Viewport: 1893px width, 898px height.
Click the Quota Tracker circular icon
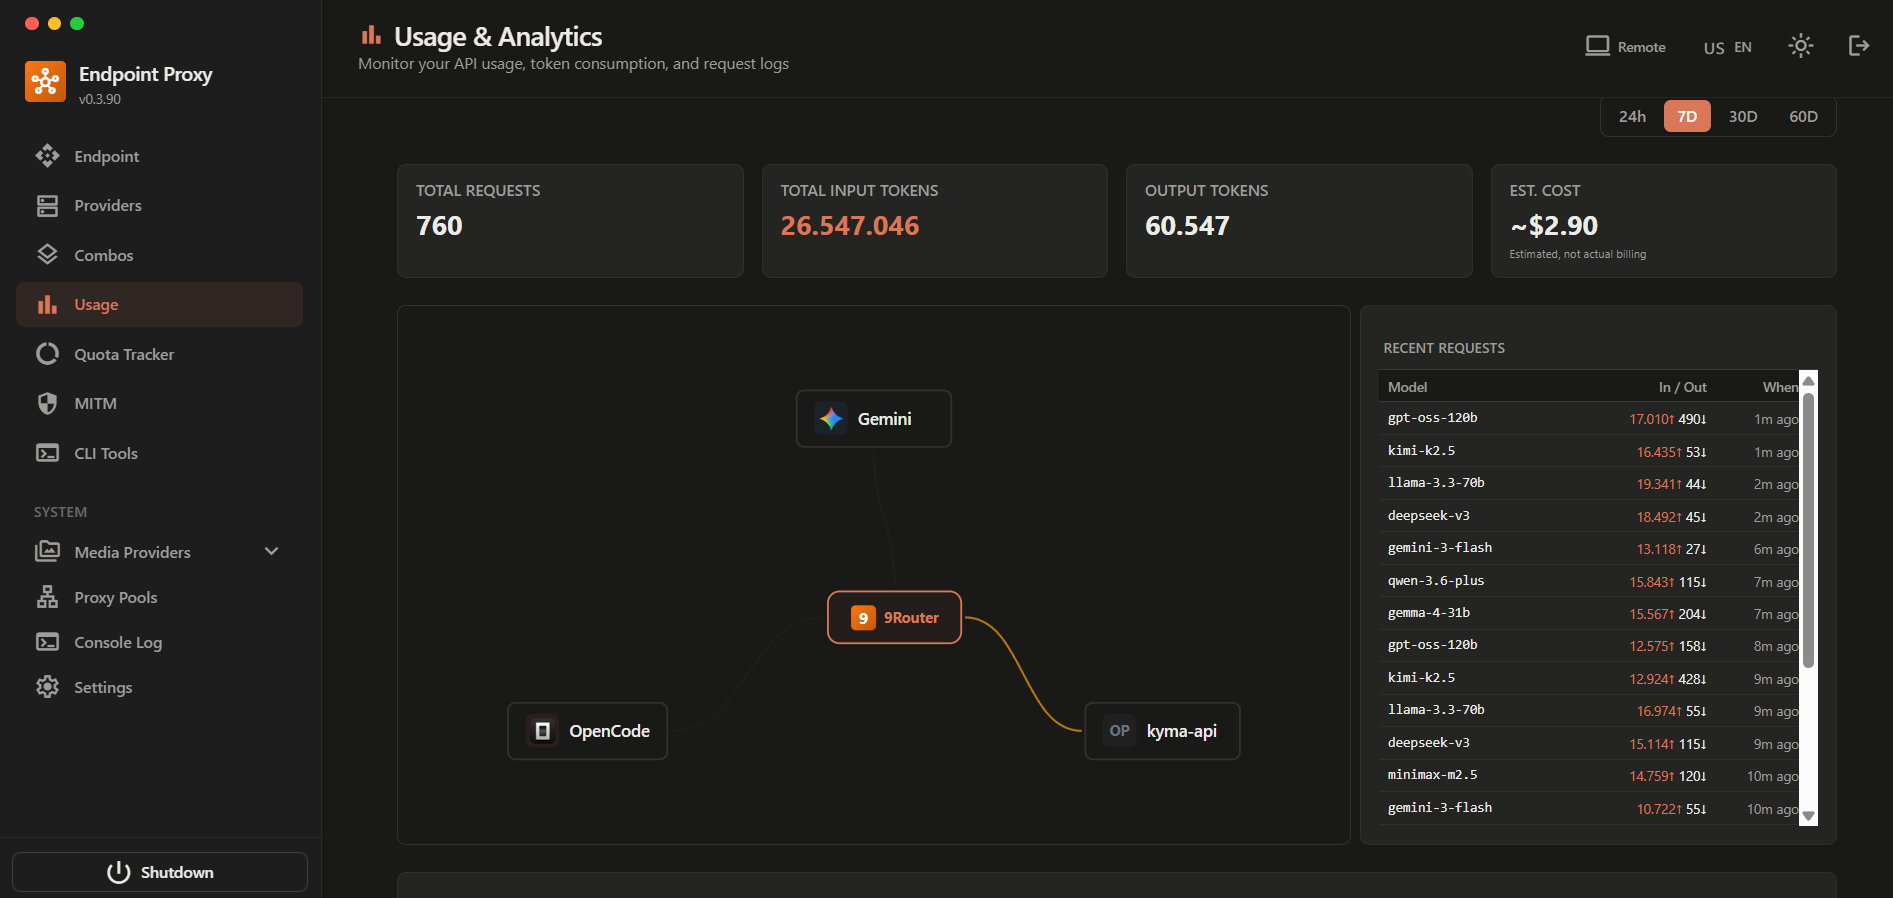tap(47, 354)
